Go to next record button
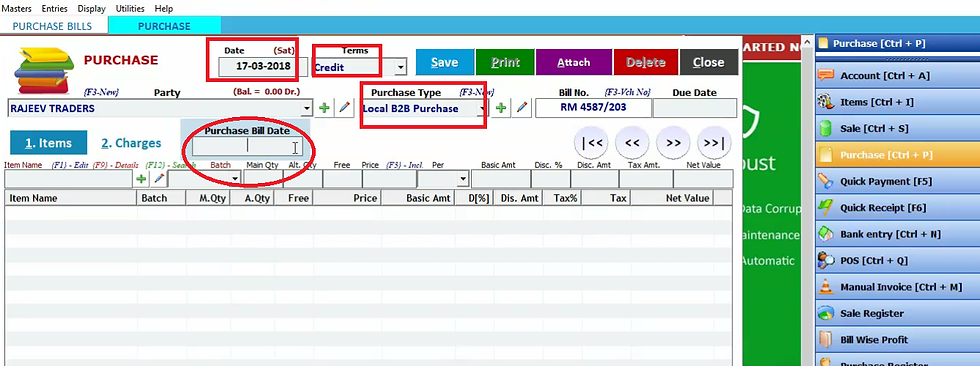The width and height of the screenshot is (980, 366). pos(673,143)
